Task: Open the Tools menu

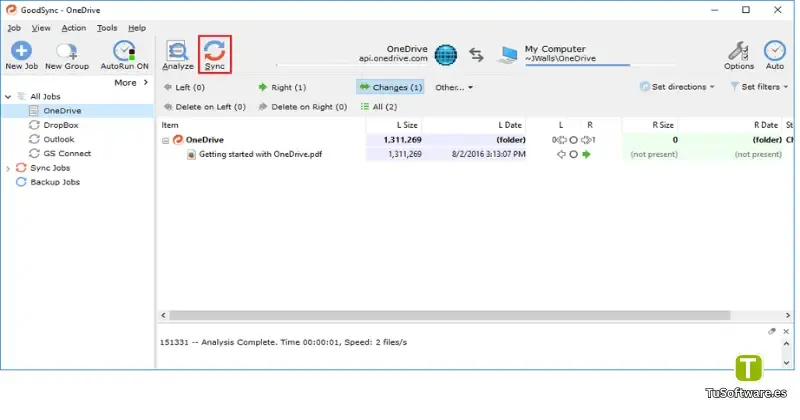Action: pos(107,28)
